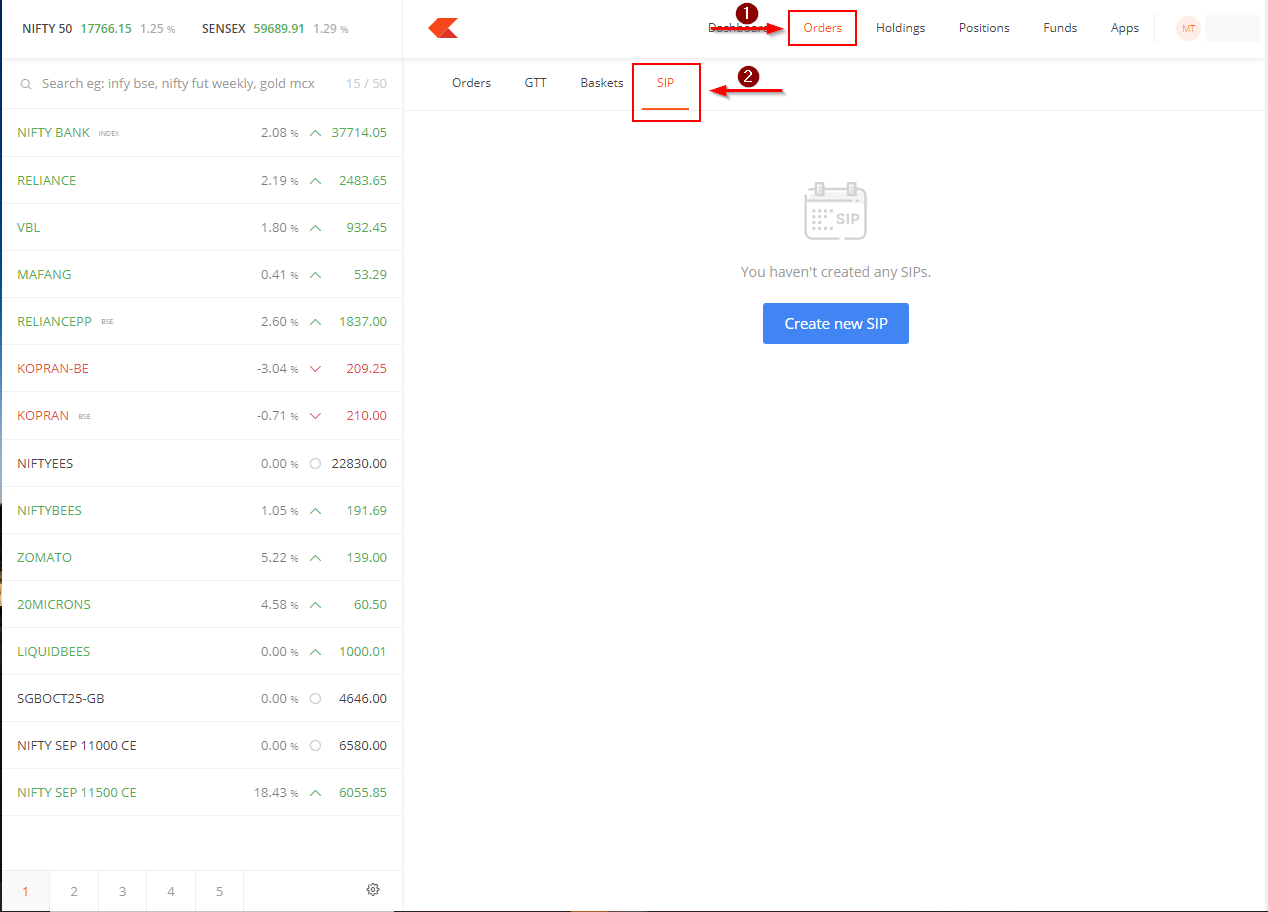Select VBL in the watchlist
Viewport: 1268px width, 912px height.
[202, 228]
